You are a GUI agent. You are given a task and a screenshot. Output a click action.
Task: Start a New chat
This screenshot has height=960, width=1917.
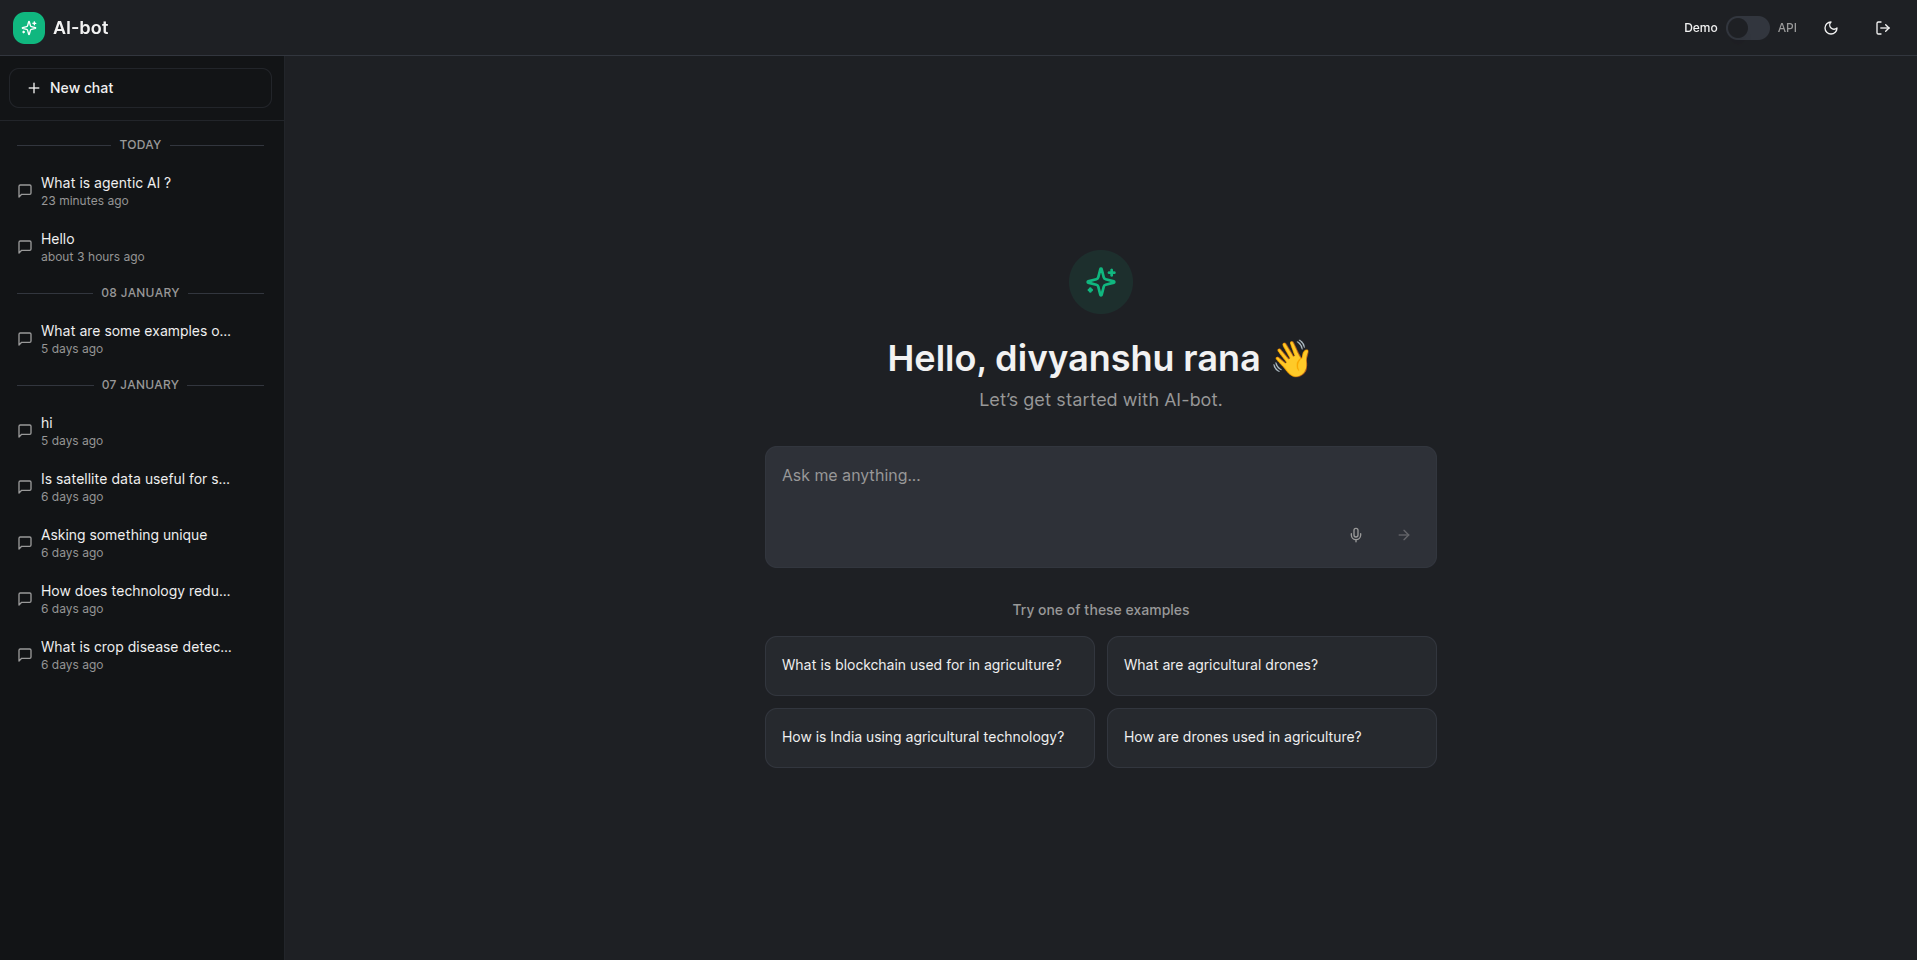tap(140, 88)
